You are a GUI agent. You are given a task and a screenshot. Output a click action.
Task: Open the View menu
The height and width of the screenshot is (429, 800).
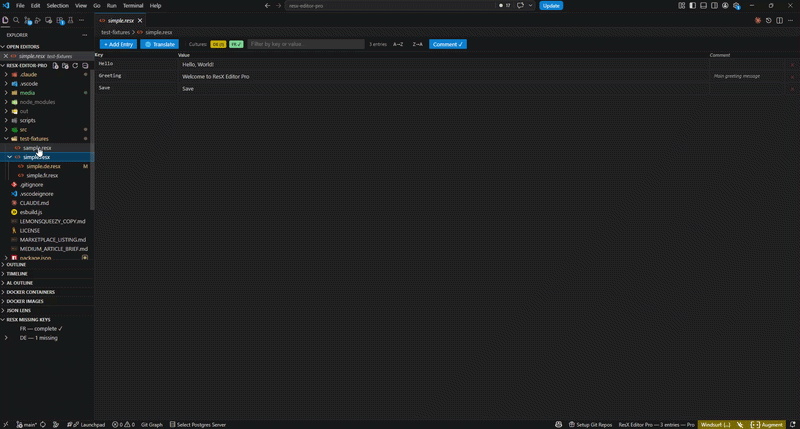coord(81,6)
